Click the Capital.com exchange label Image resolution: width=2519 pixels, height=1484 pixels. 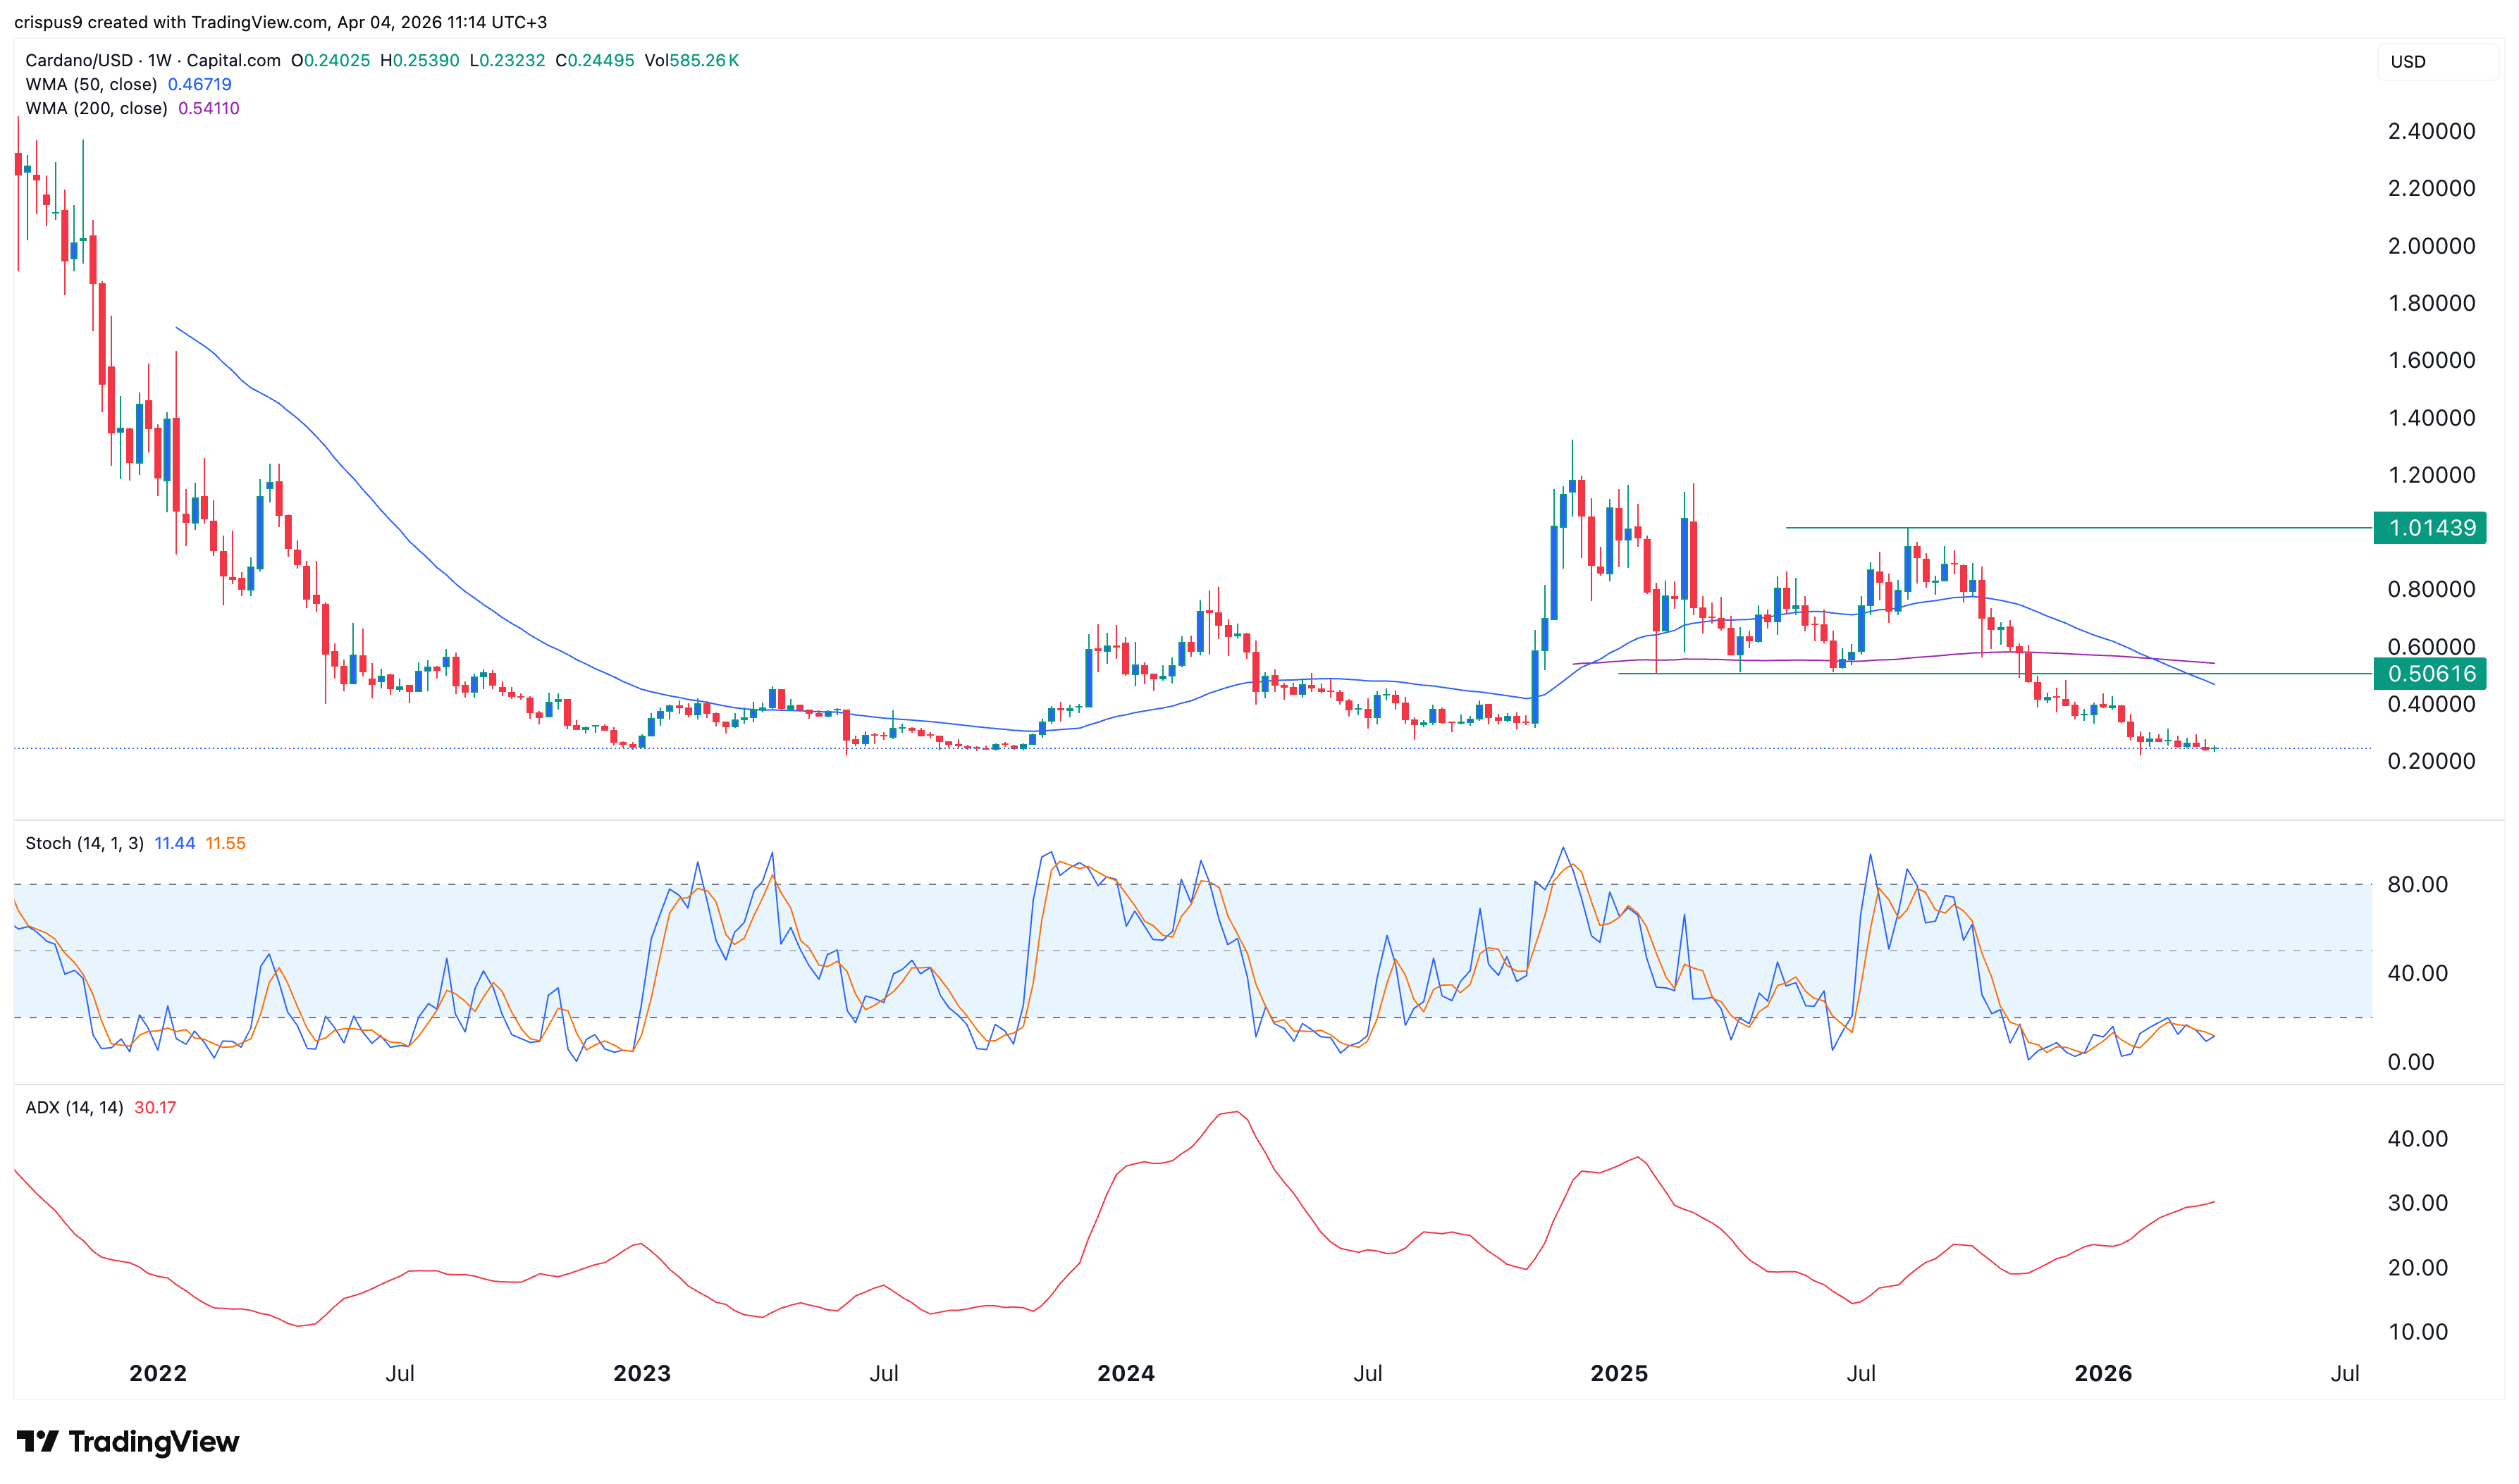pos(237,60)
